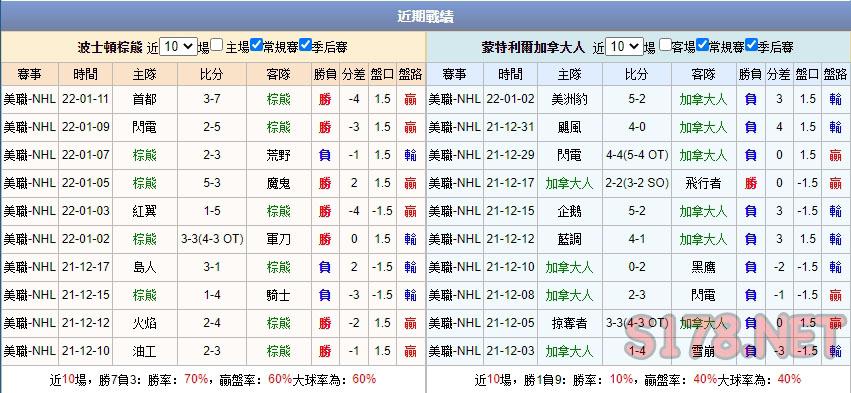Click Bruins table 時間 column header

pos(86,74)
